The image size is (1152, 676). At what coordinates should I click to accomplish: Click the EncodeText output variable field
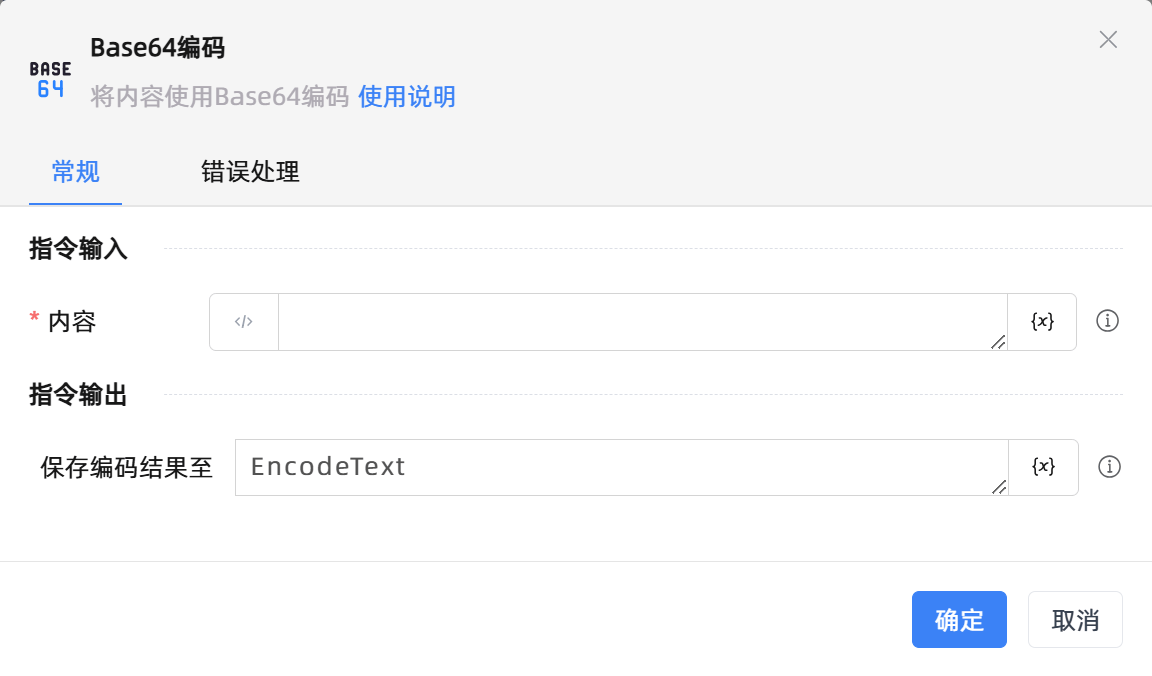(620, 467)
